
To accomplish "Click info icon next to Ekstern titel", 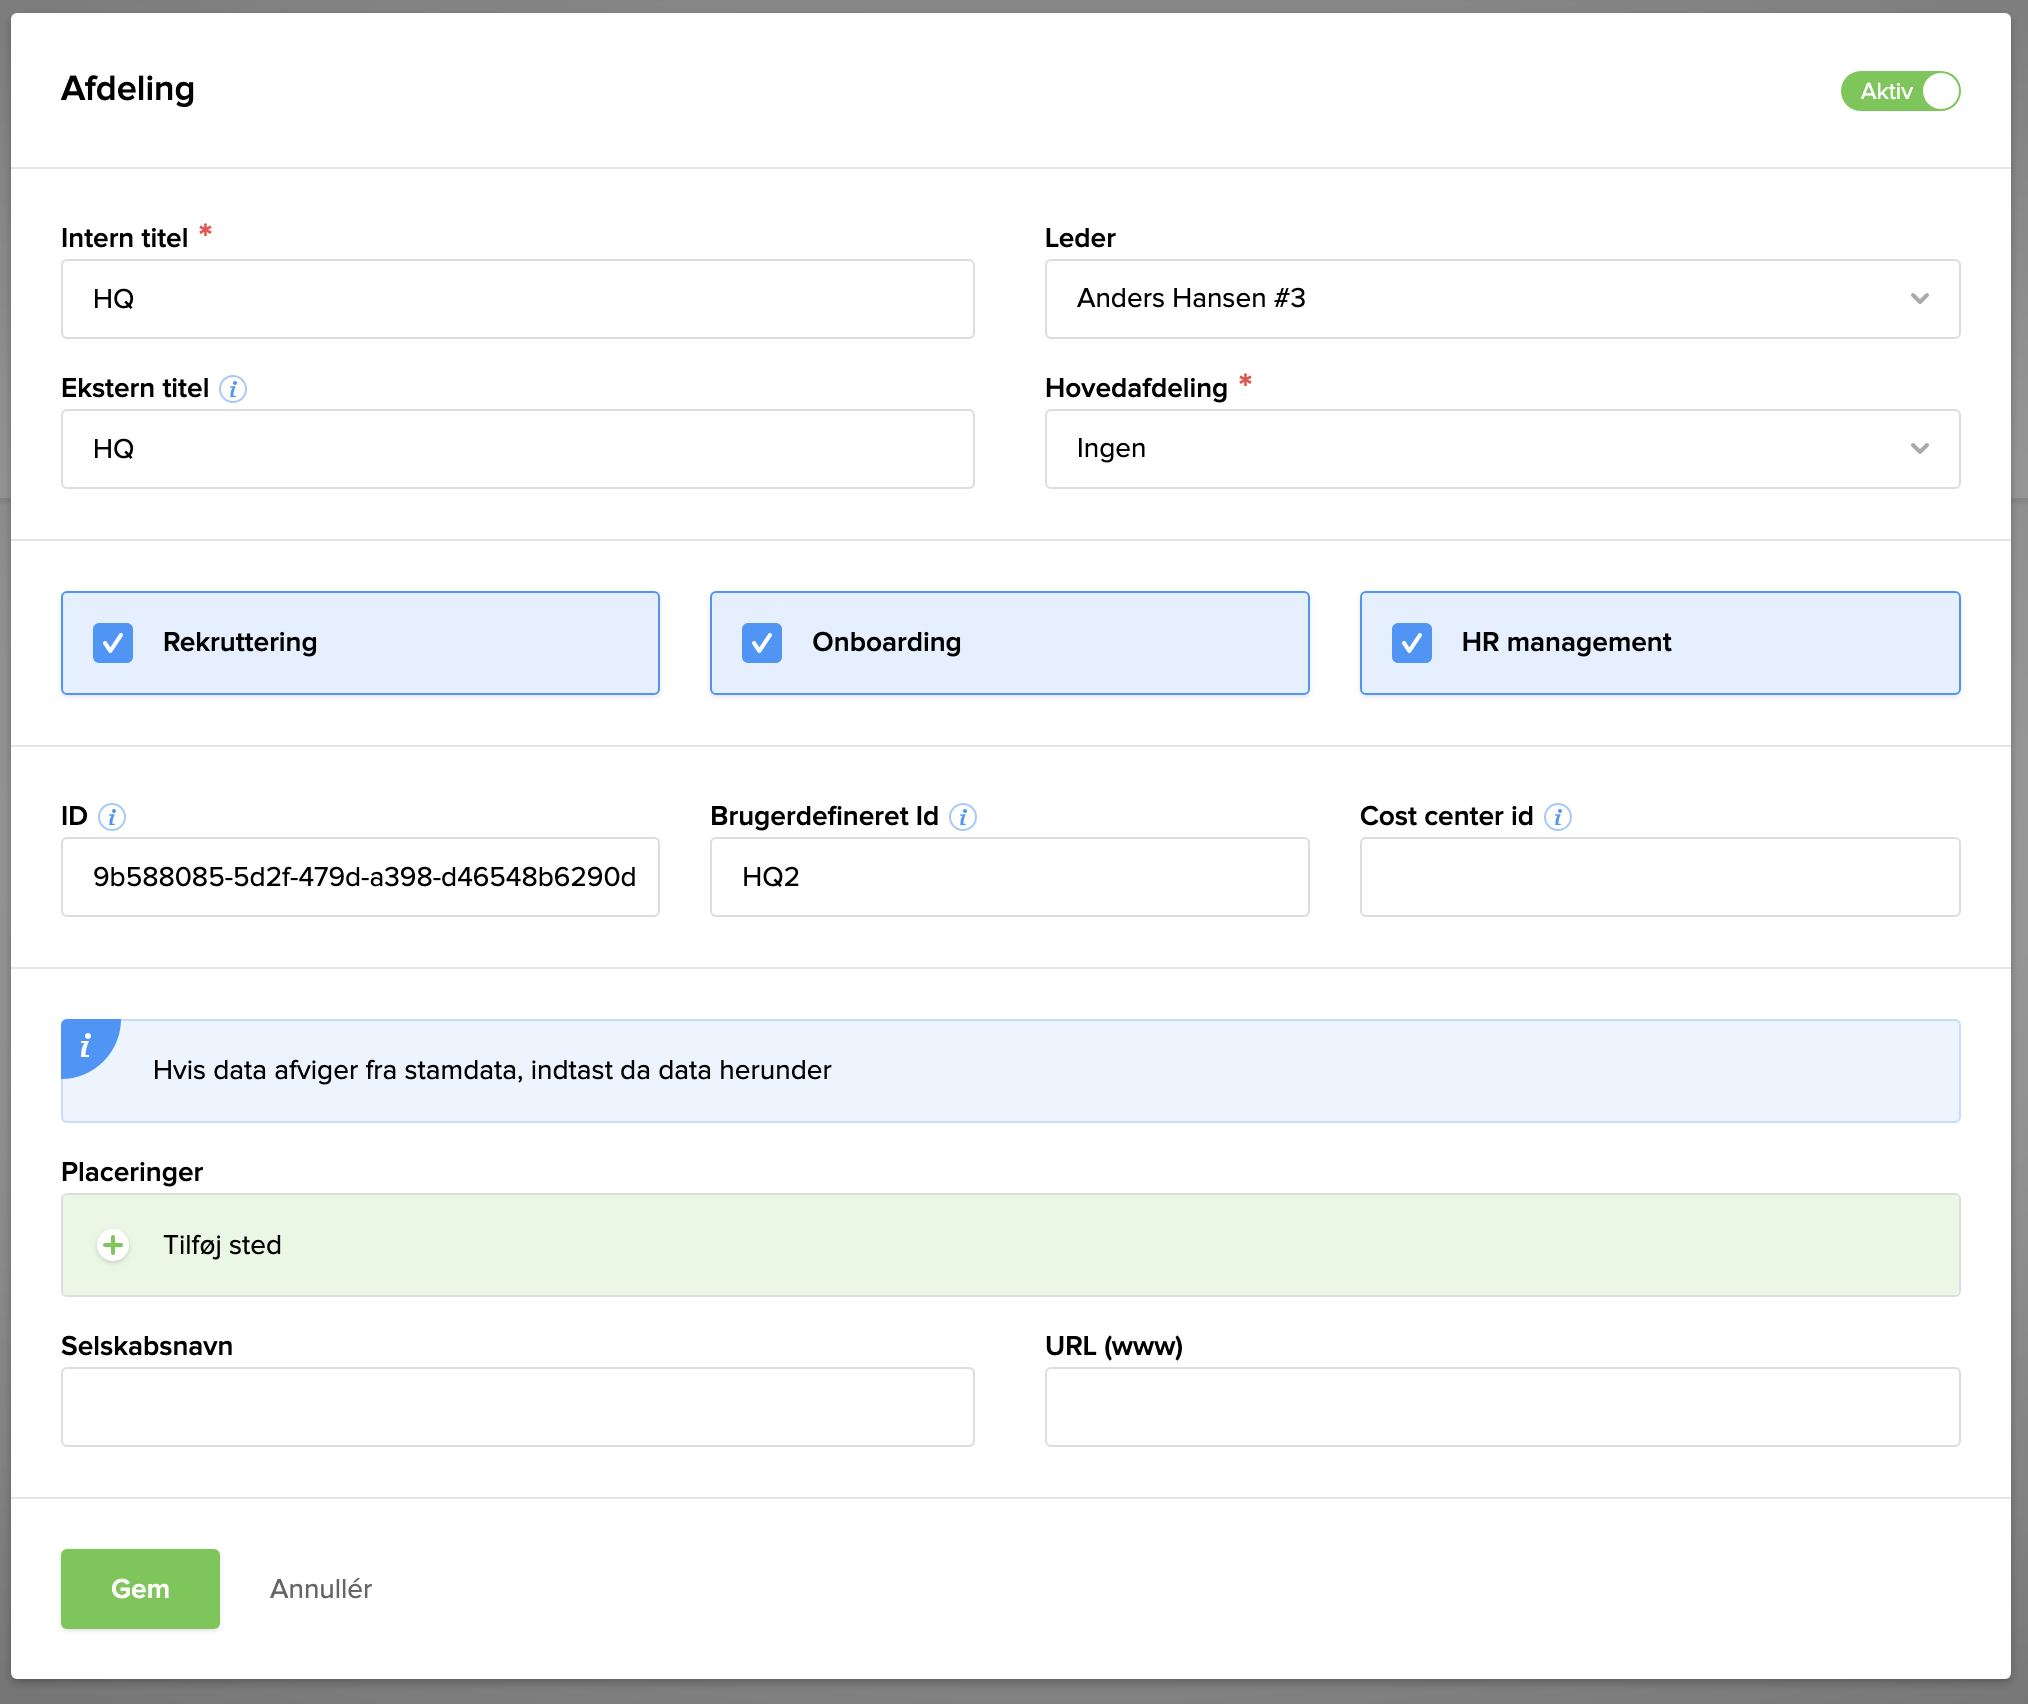I will coord(233,389).
